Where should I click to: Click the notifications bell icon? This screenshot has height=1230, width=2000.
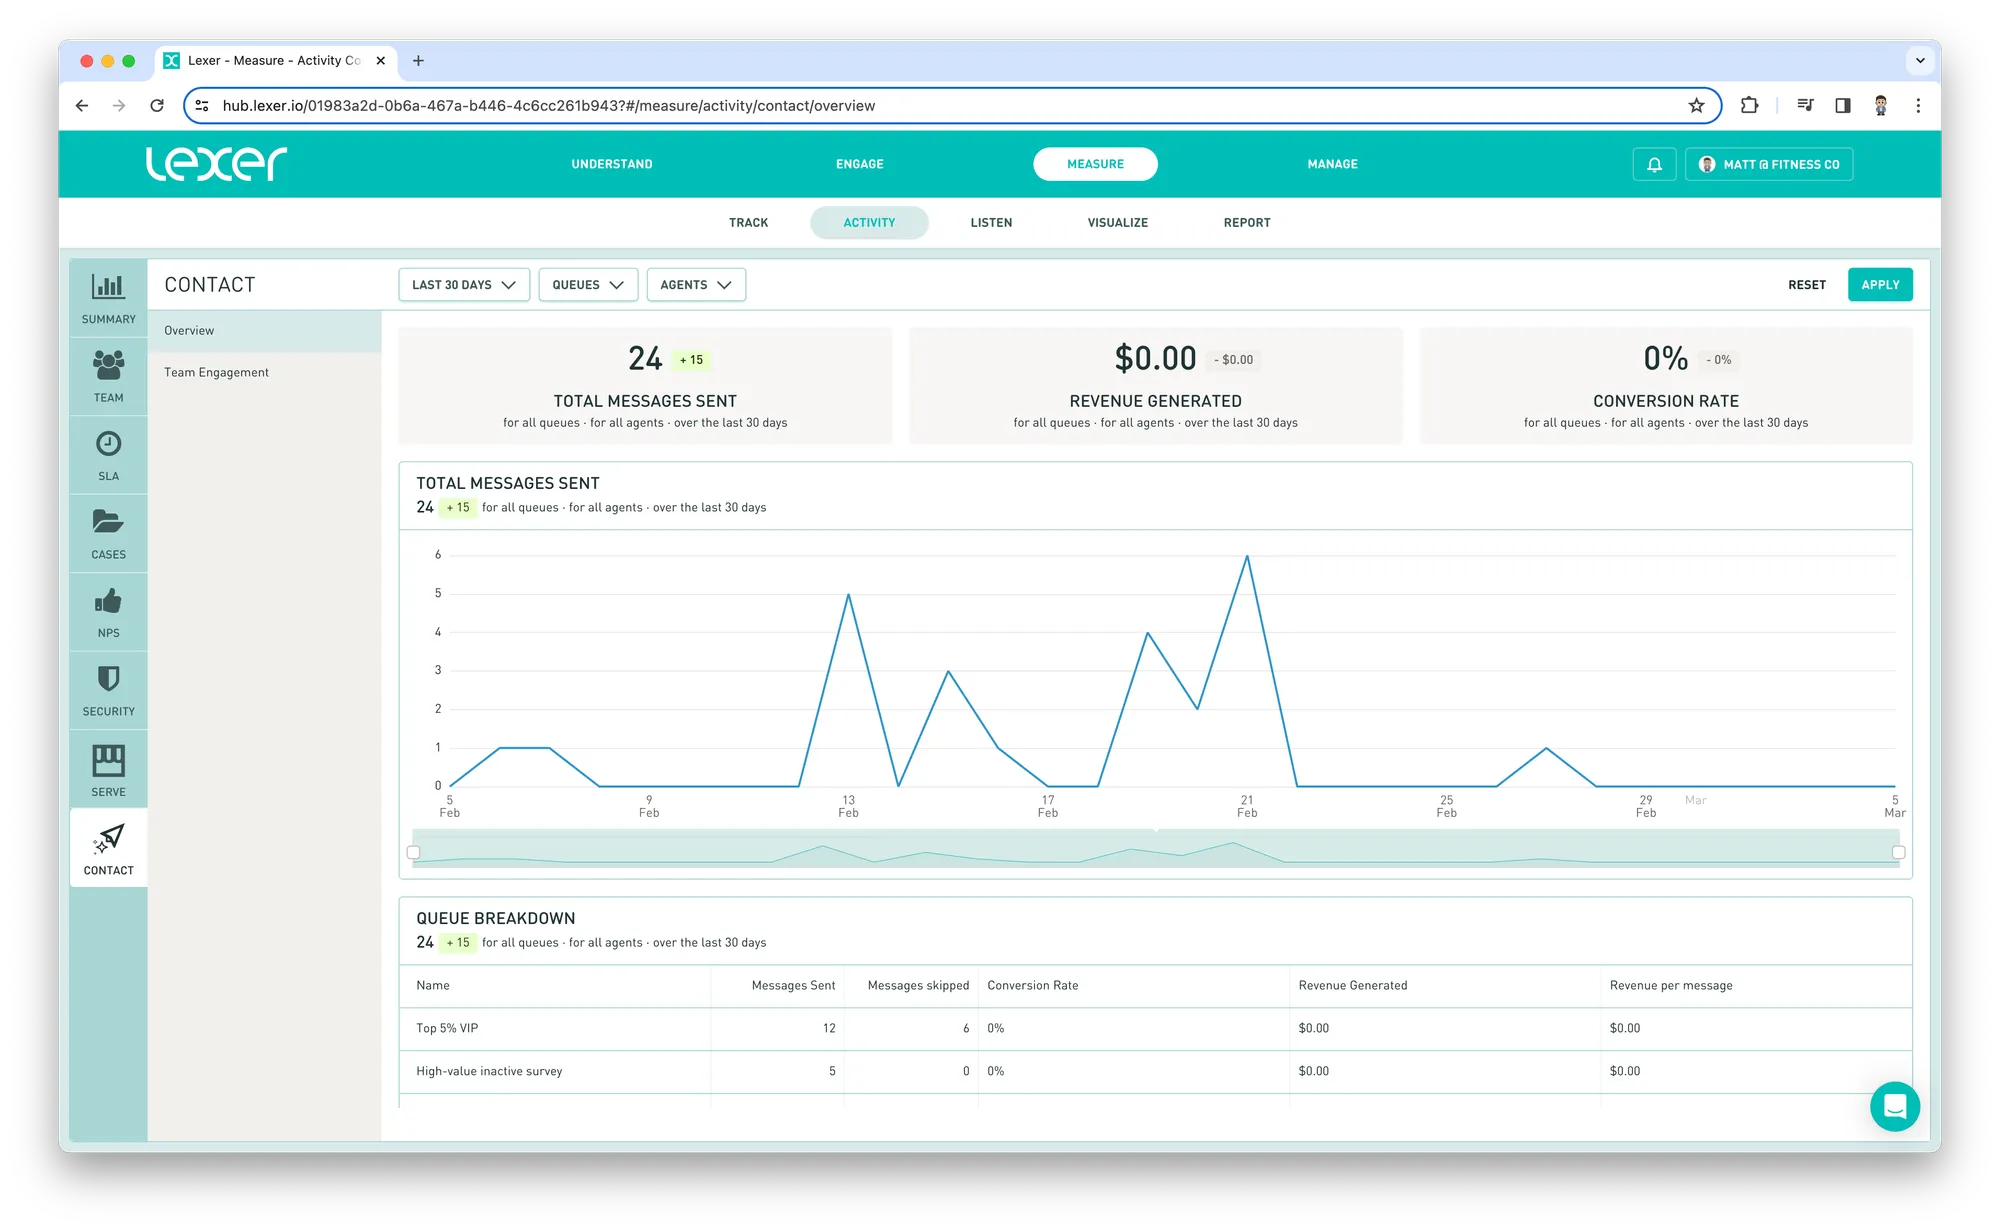tap(1654, 164)
